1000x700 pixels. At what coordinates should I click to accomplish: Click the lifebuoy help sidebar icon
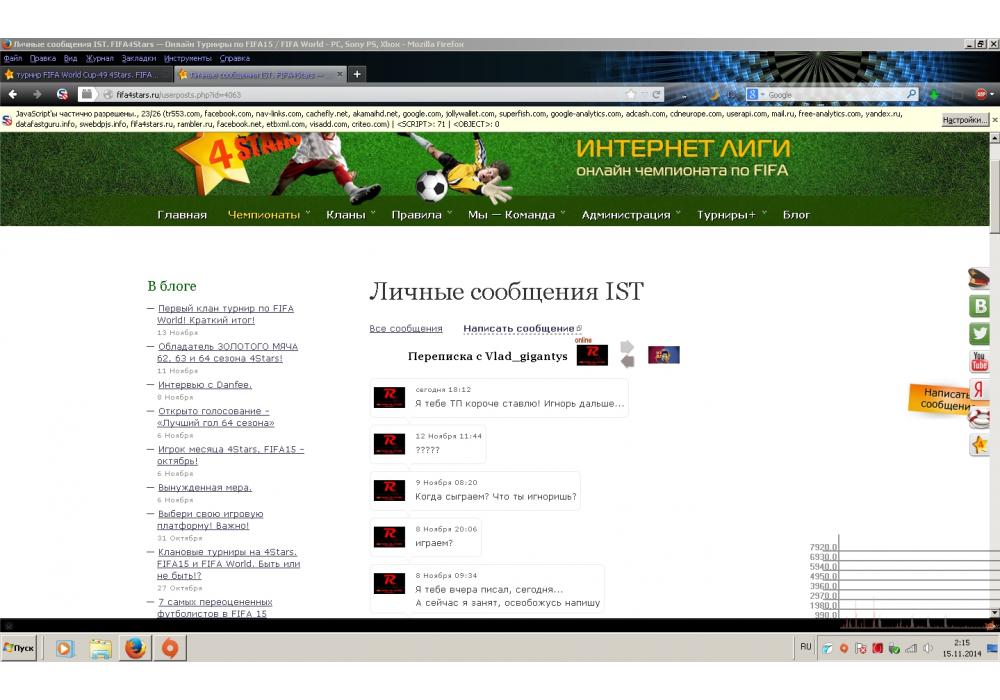click(979, 417)
